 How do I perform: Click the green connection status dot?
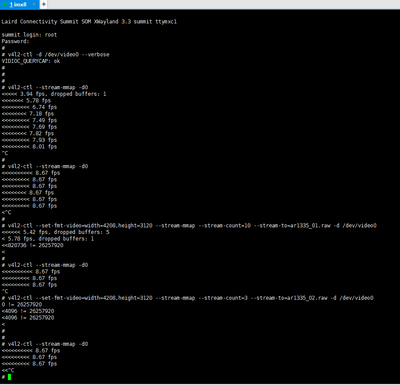5,4
